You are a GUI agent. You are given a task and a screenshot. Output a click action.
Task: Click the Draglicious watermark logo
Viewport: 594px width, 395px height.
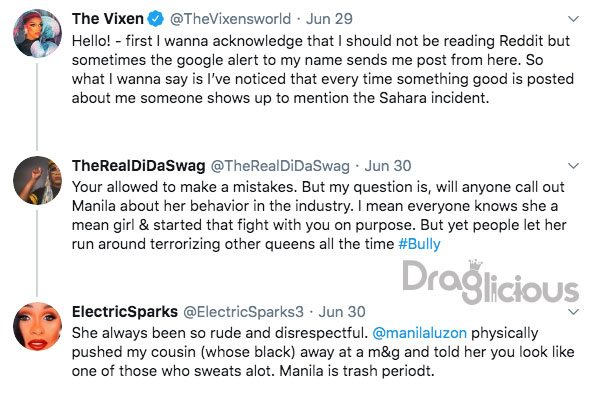tap(491, 282)
